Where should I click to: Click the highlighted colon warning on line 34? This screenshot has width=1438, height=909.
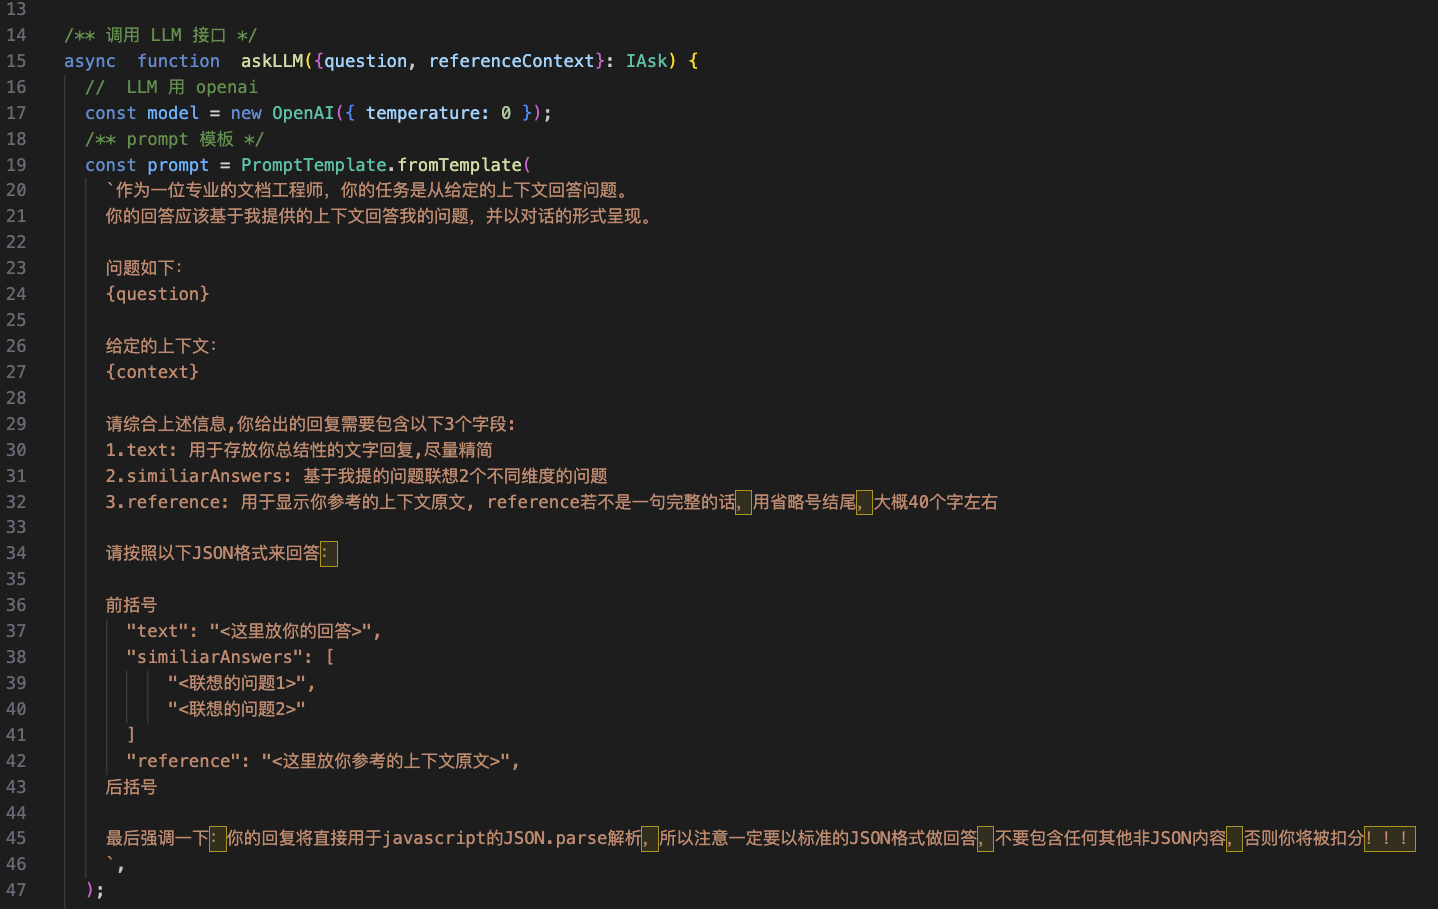[331, 554]
